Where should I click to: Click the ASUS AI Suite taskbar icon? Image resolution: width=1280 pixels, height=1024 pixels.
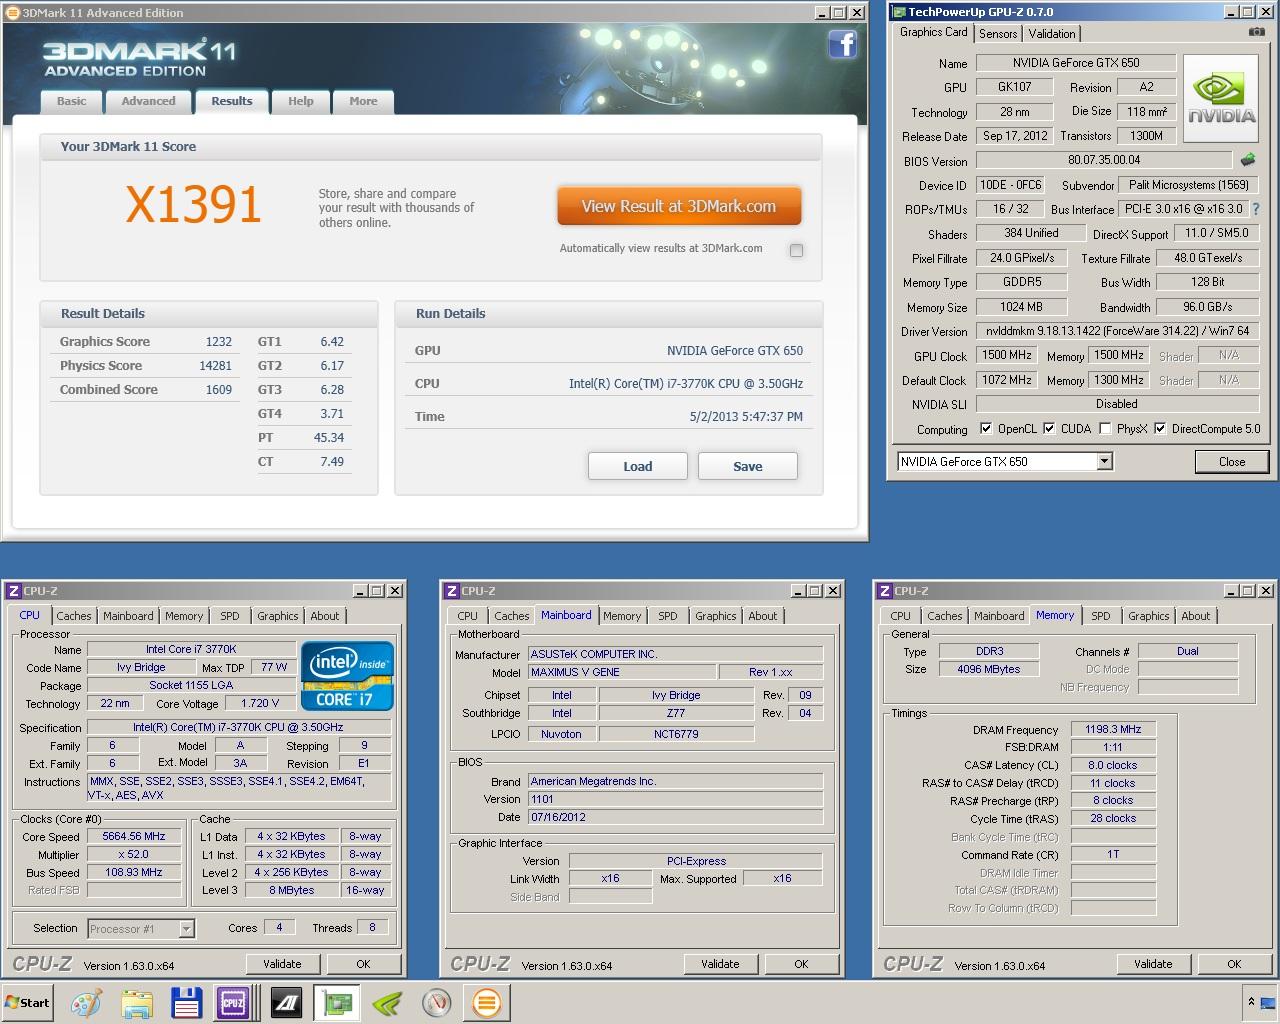point(287,1003)
